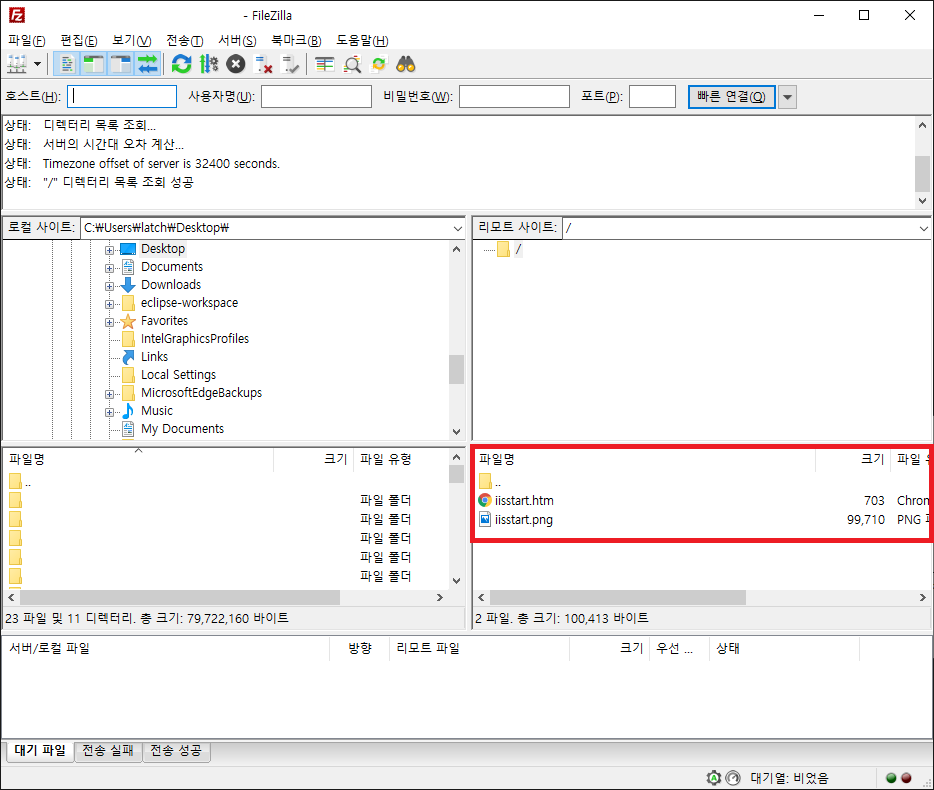Toggle directory comparison icon
Viewport: 934px width, 790px height.
[x=352, y=64]
